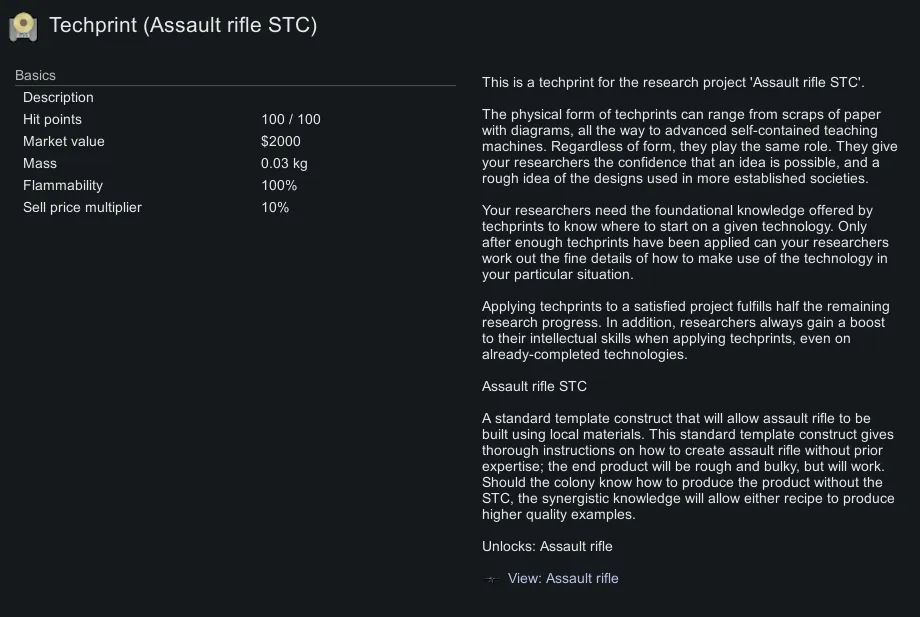Click the "This is a techprint" opening sentence

click(x=673, y=82)
